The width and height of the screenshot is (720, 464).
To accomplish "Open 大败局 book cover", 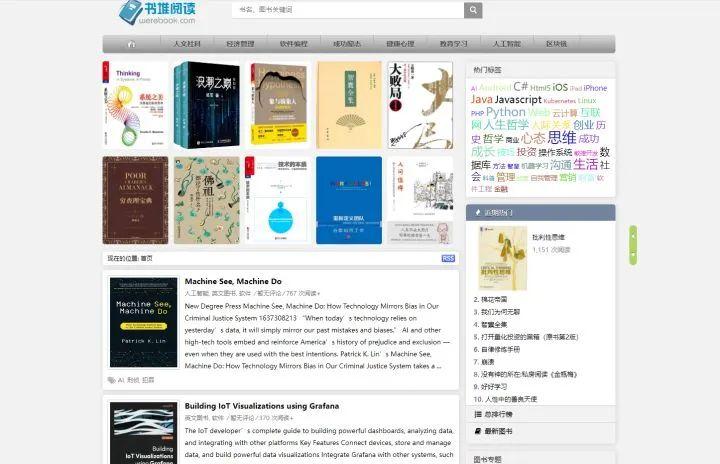I will pyautogui.click(x=420, y=105).
